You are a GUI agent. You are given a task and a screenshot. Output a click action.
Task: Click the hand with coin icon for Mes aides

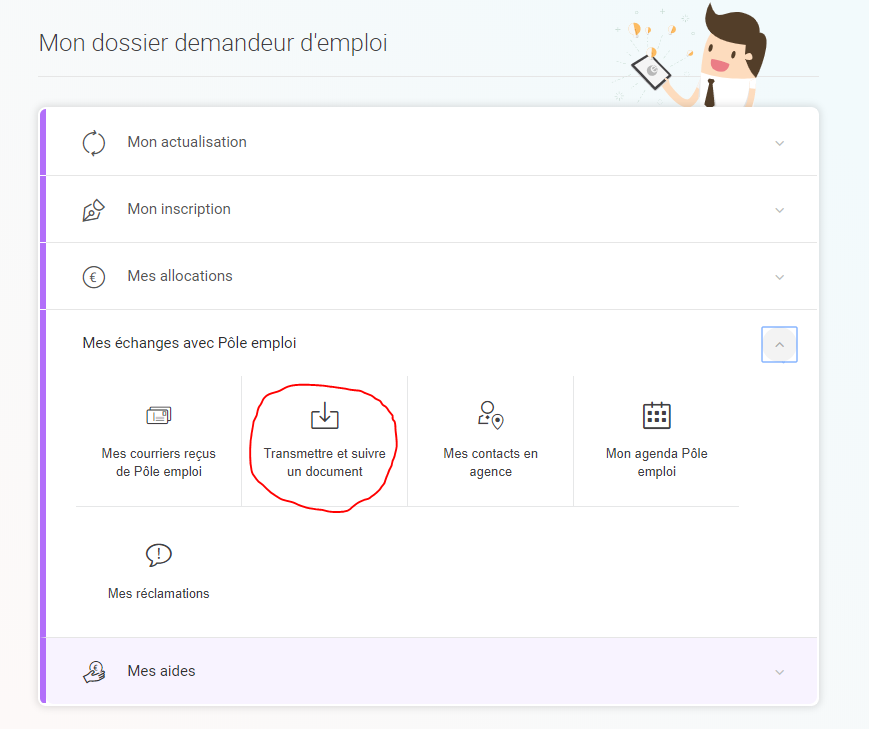click(x=94, y=672)
